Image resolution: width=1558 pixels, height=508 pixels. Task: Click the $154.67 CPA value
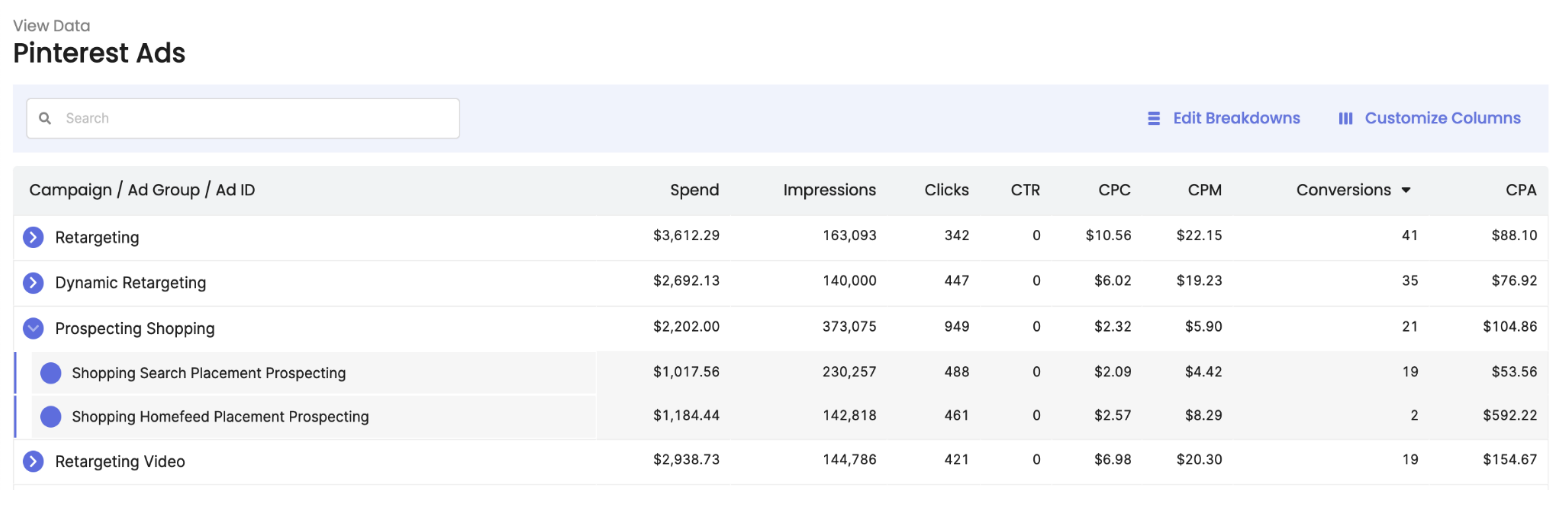pyautogui.click(x=1509, y=460)
